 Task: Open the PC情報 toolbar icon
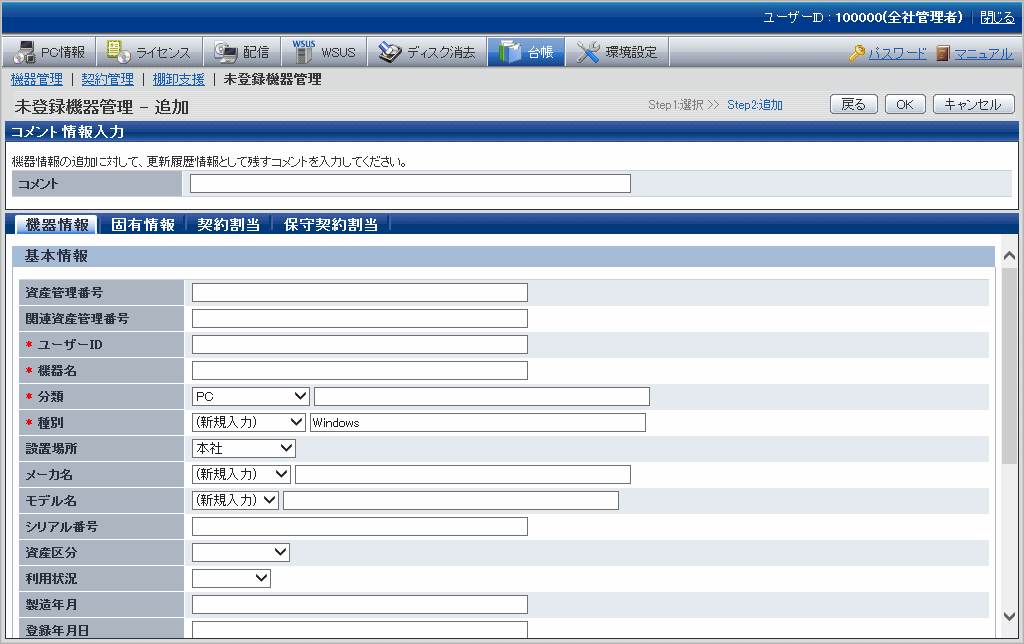tap(26, 52)
